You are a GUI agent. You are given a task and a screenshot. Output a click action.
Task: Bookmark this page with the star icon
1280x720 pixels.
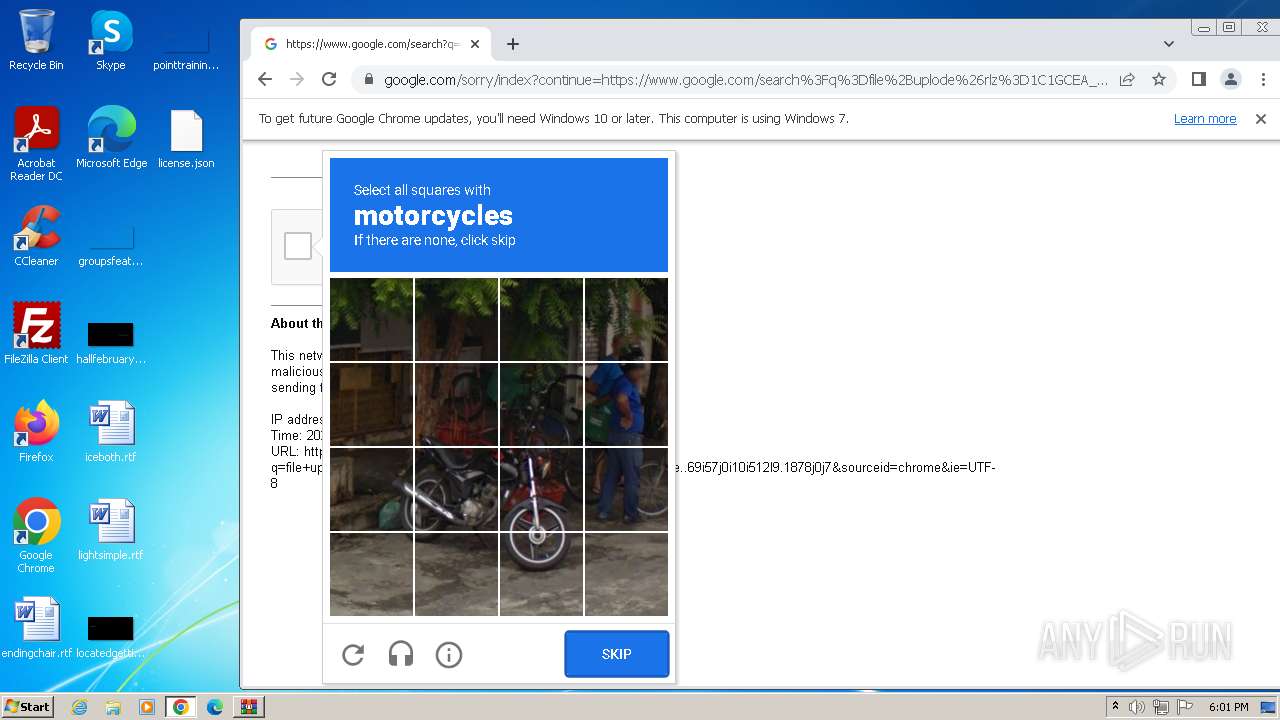point(1159,79)
